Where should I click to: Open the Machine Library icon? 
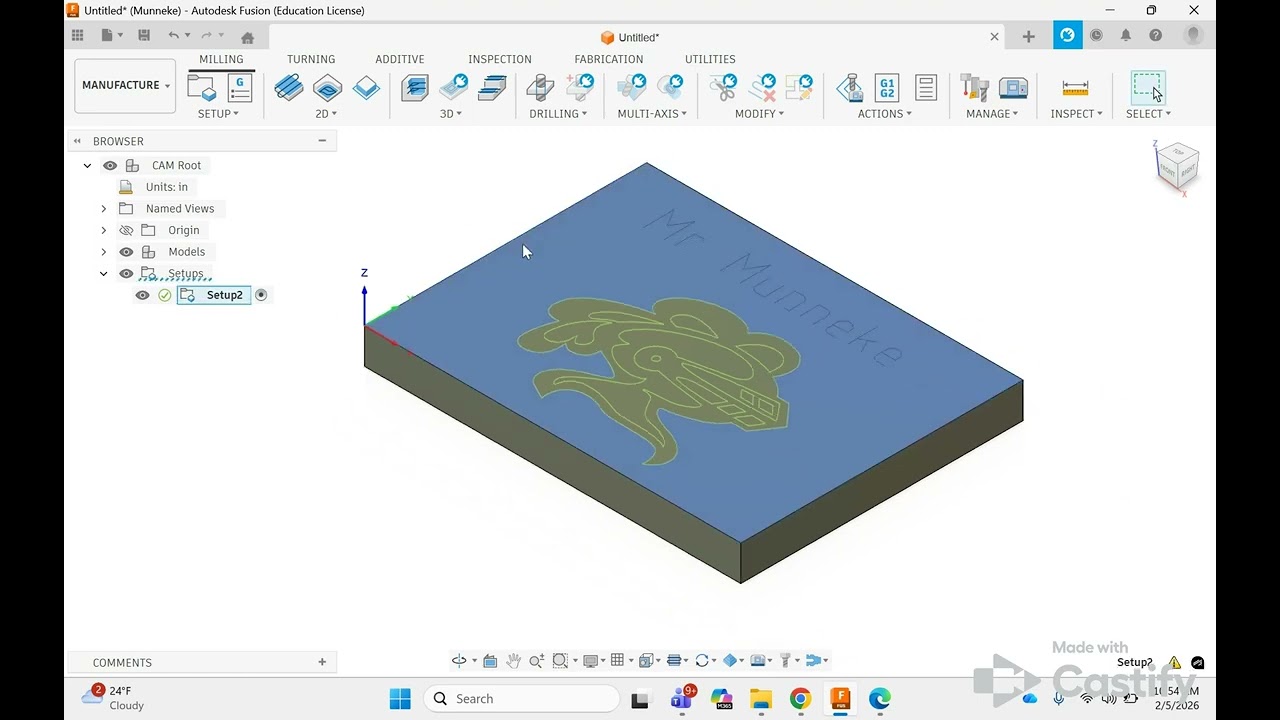point(1013,88)
